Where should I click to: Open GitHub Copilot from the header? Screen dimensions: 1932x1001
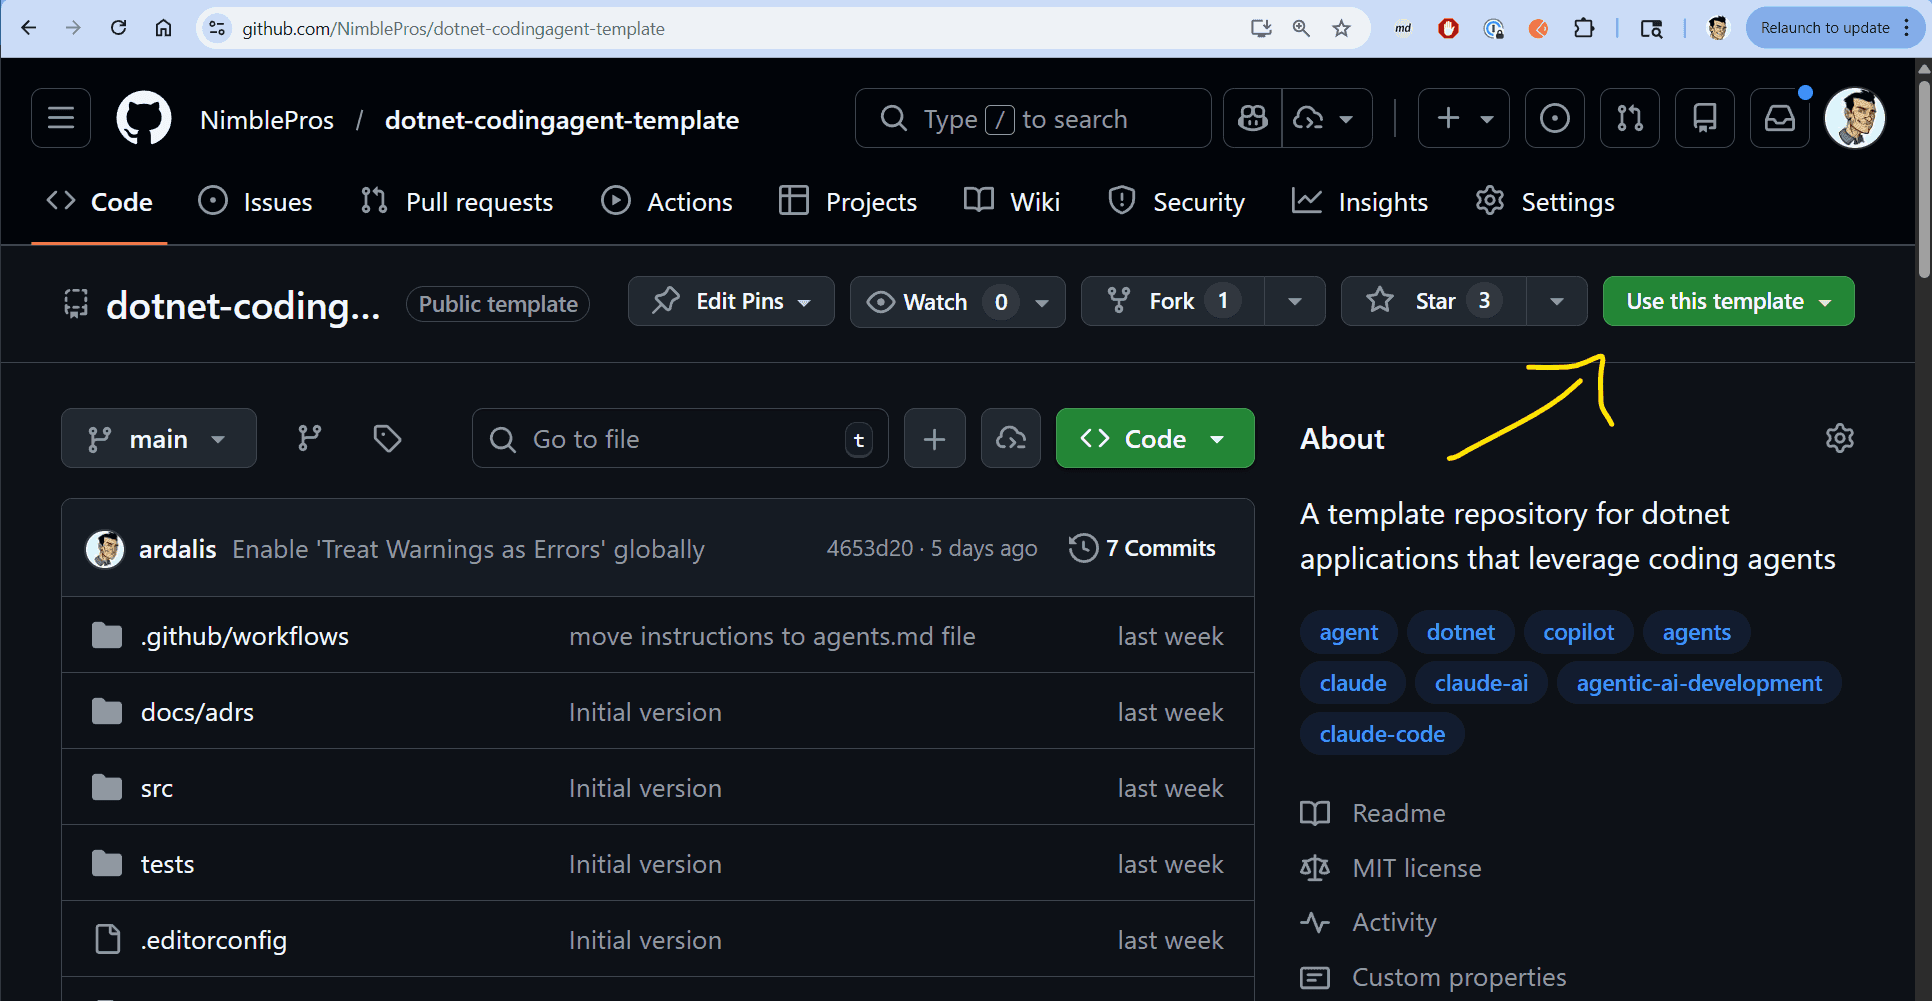pyautogui.click(x=1252, y=117)
